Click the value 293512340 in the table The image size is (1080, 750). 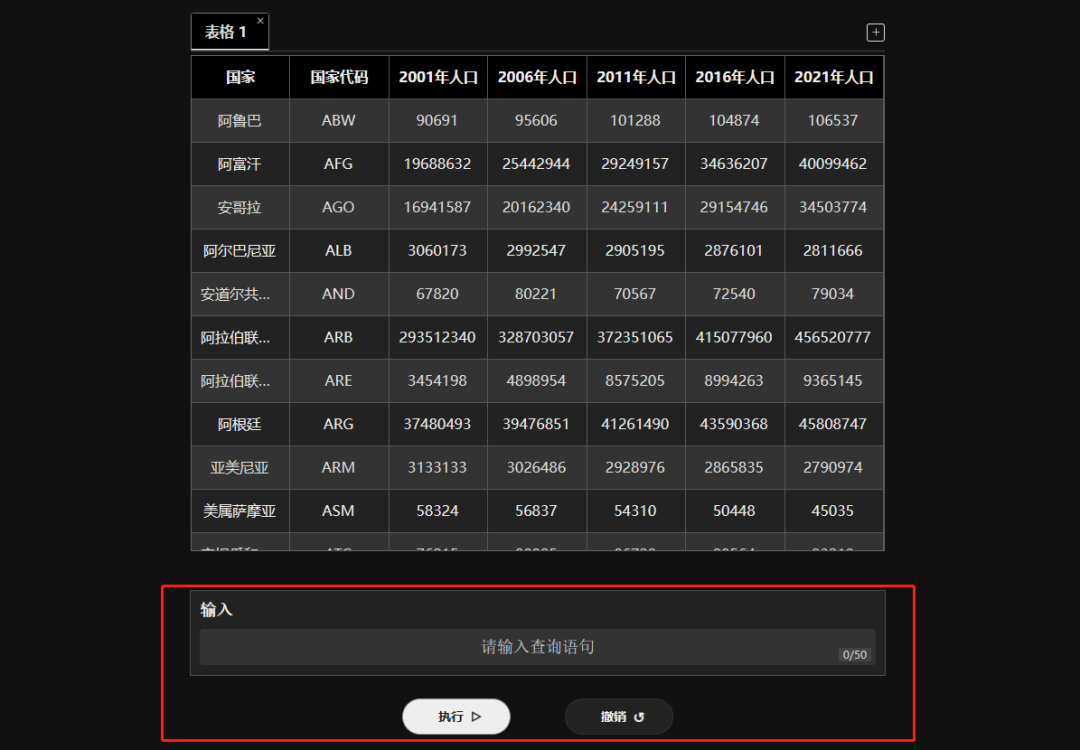pyautogui.click(x=437, y=337)
